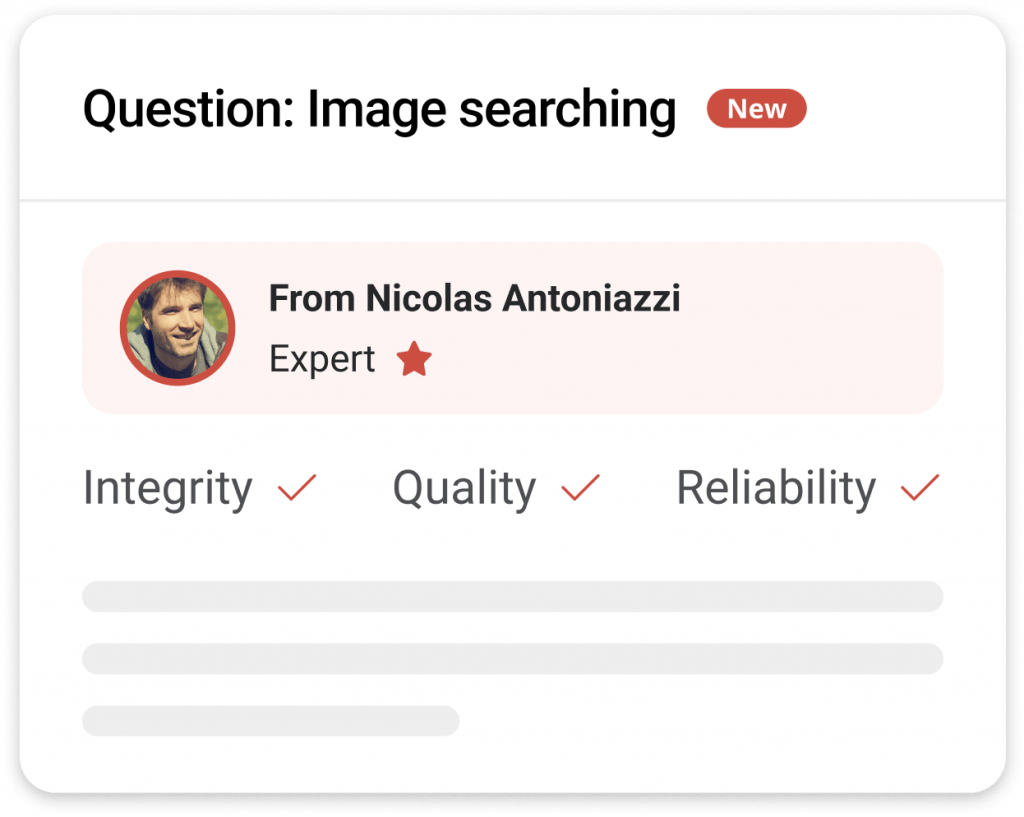Viewport: 1024px width, 817px height.
Task: Click Nicolas Antoniazzi's profile photo
Action: pyautogui.click(x=177, y=327)
